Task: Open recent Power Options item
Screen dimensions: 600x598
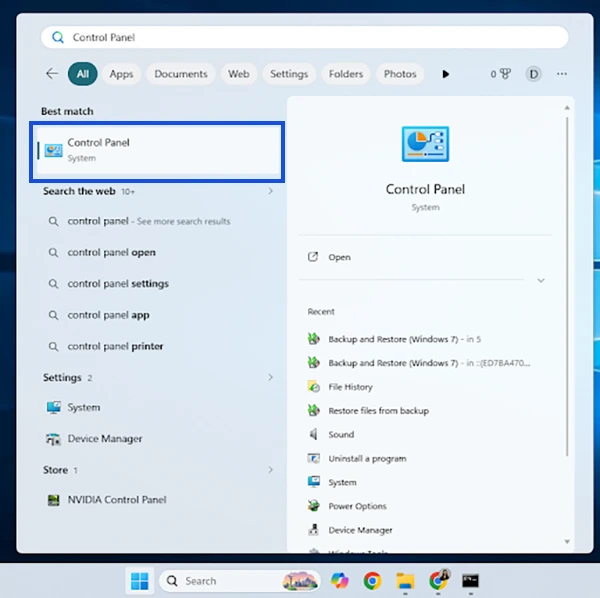Action: pyautogui.click(x=347, y=506)
